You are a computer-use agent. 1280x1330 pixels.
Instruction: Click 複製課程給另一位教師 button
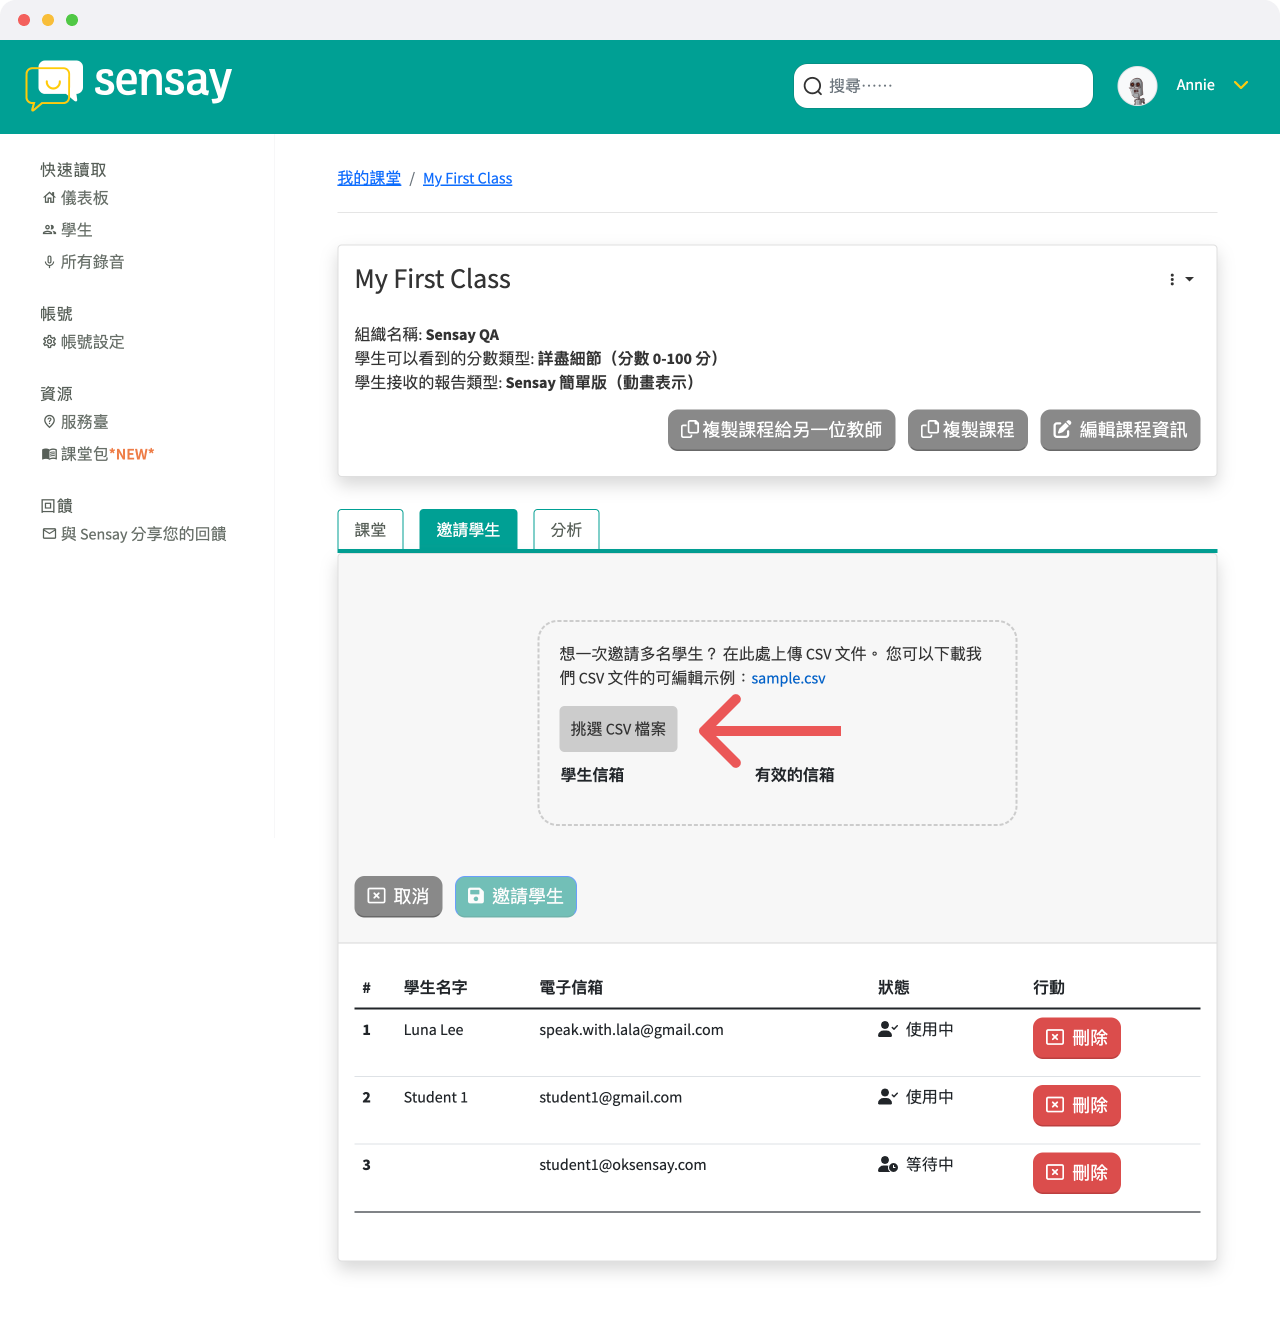click(x=781, y=430)
